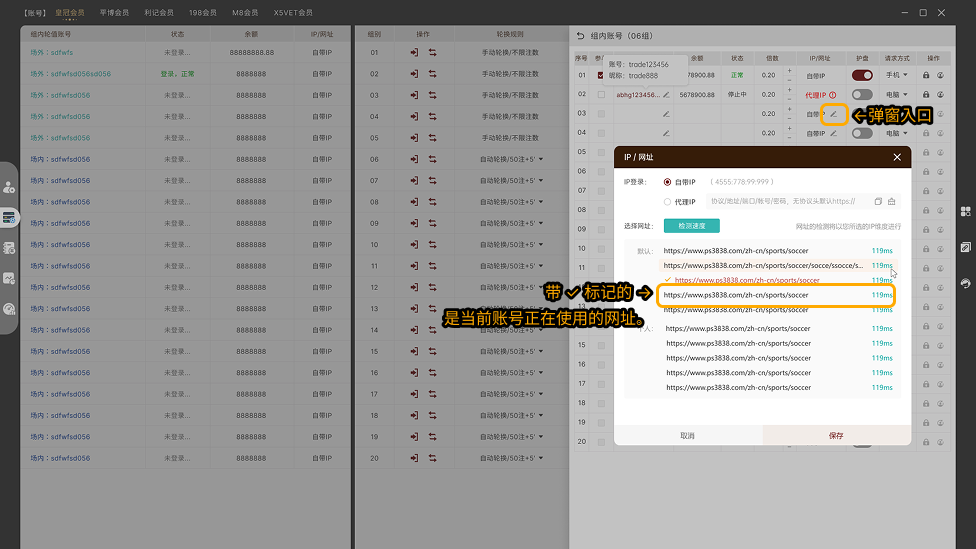The width and height of the screenshot is (976, 549).
Task: Uncheck the checkbox in account row 01
Action: coord(601,75)
